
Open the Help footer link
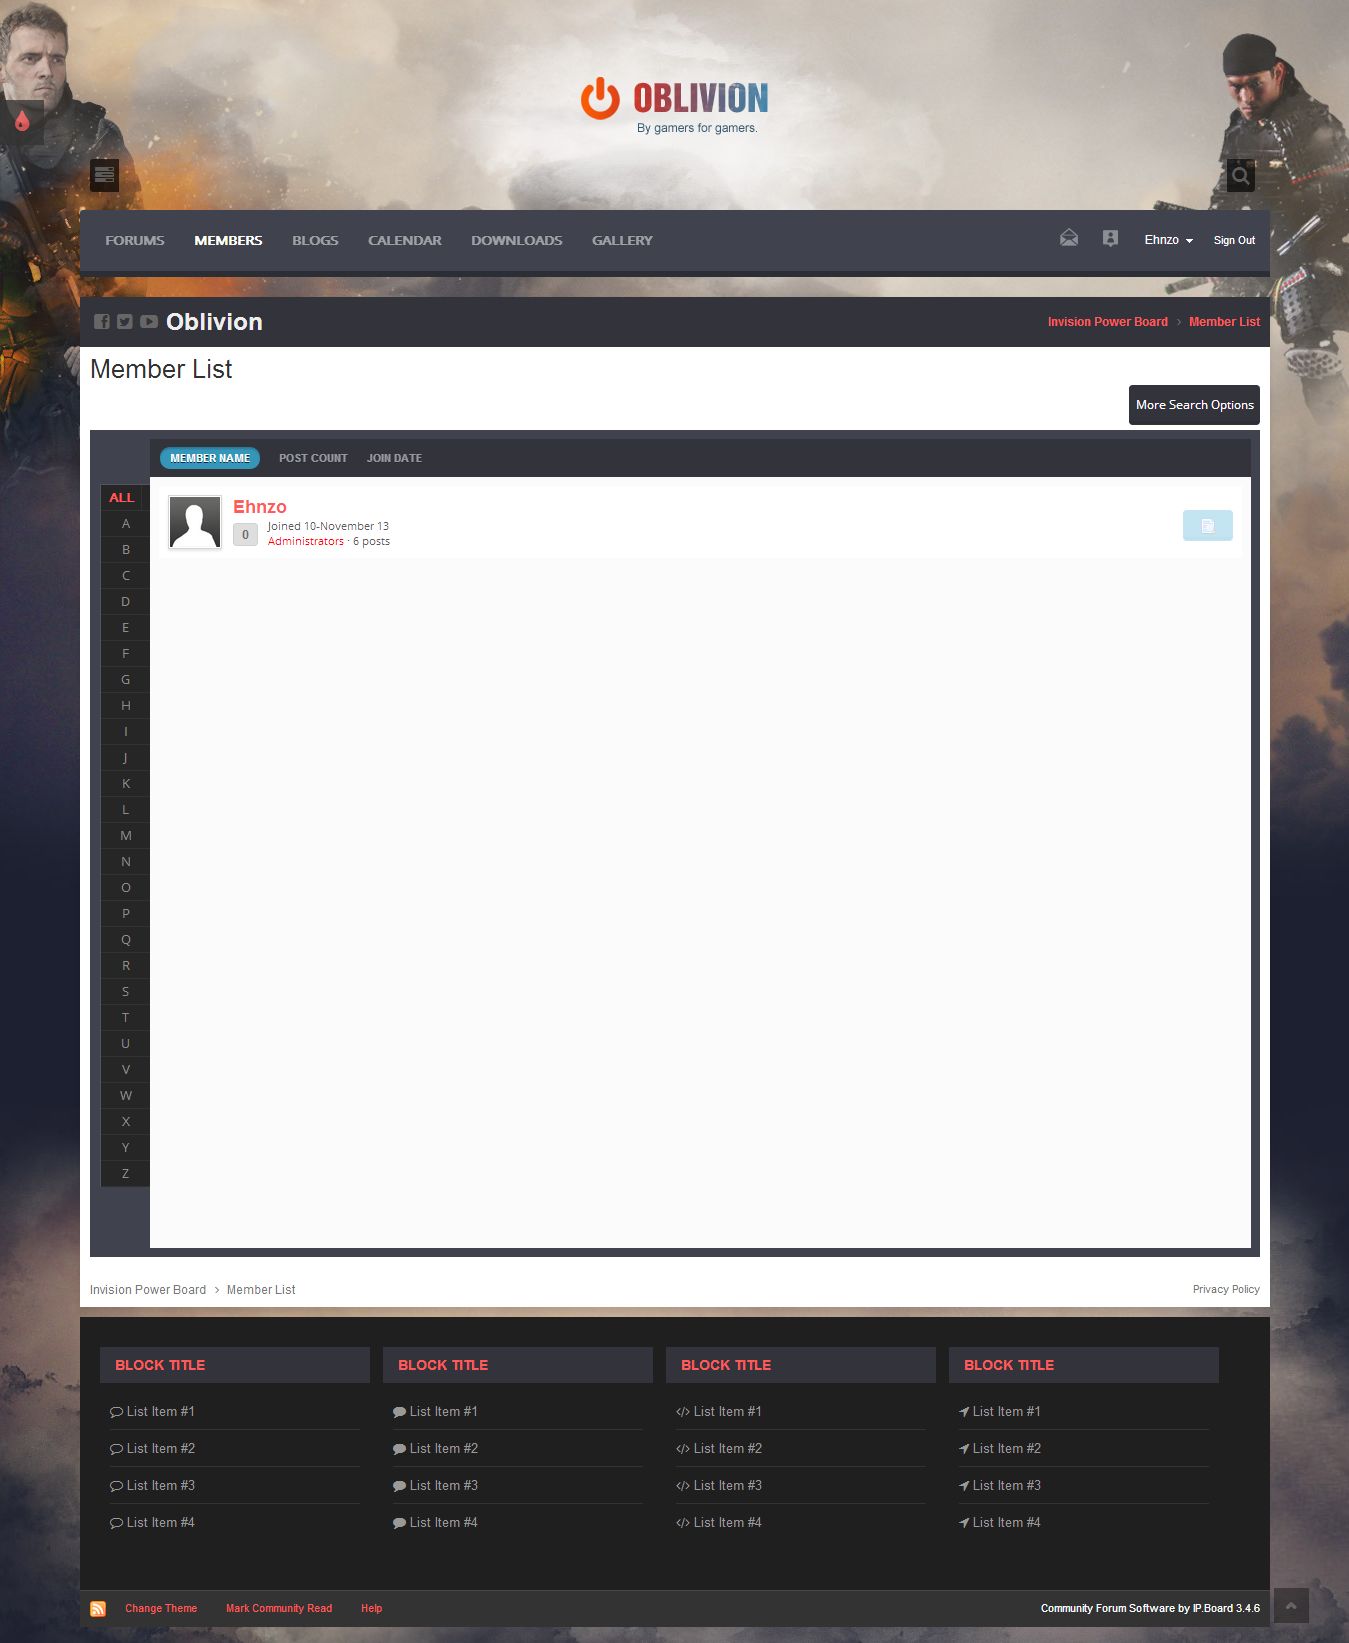[x=372, y=1608]
